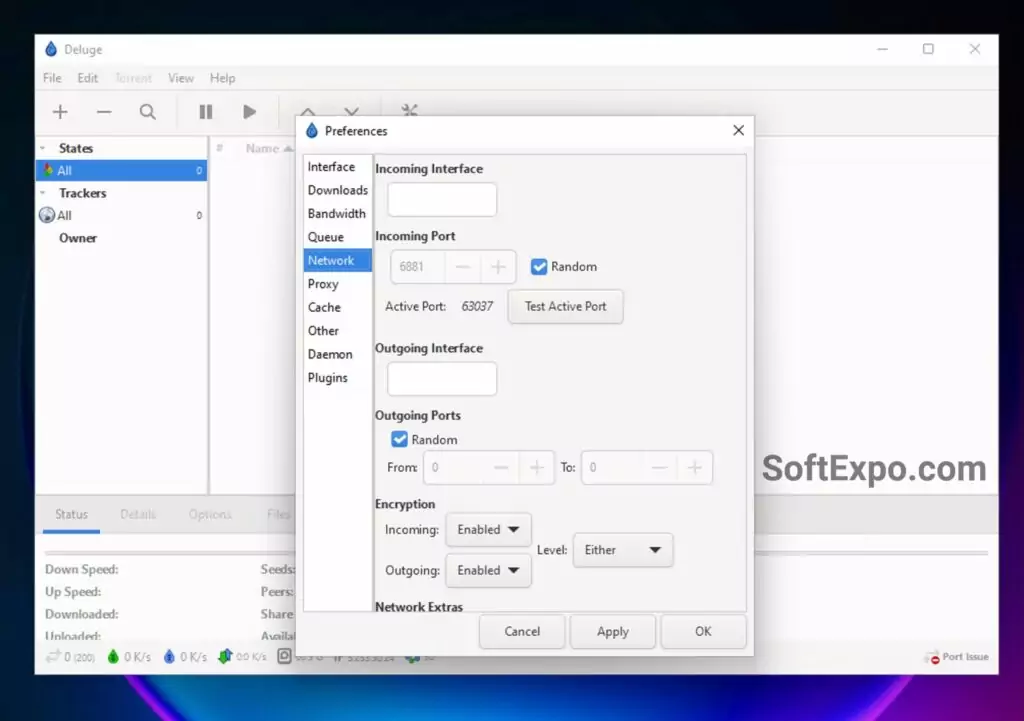This screenshot has height=721, width=1024.
Task: Expand the encryption Level dropdown
Action: pyautogui.click(x=622, y=550)
